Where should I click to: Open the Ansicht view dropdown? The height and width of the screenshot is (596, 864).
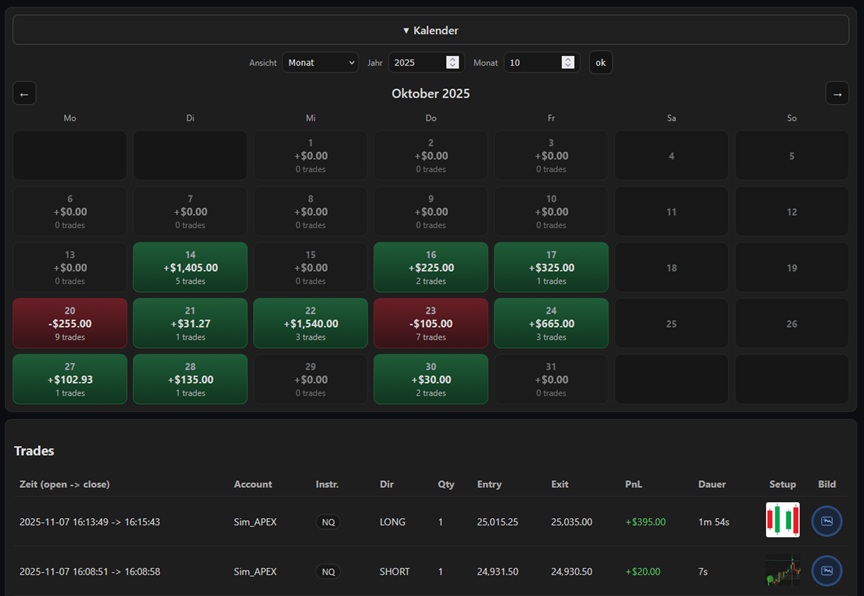(319, 62)
